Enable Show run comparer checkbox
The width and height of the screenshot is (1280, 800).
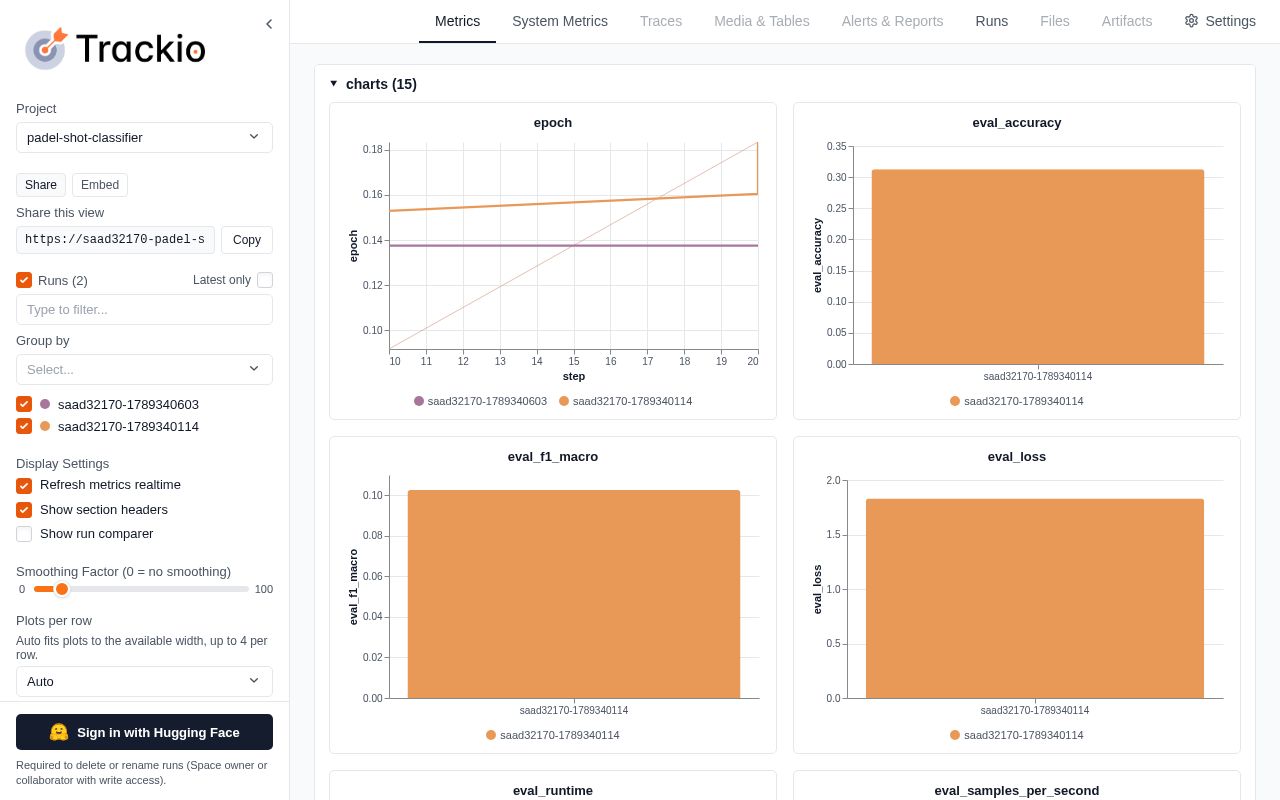click(x=24, y=534)
